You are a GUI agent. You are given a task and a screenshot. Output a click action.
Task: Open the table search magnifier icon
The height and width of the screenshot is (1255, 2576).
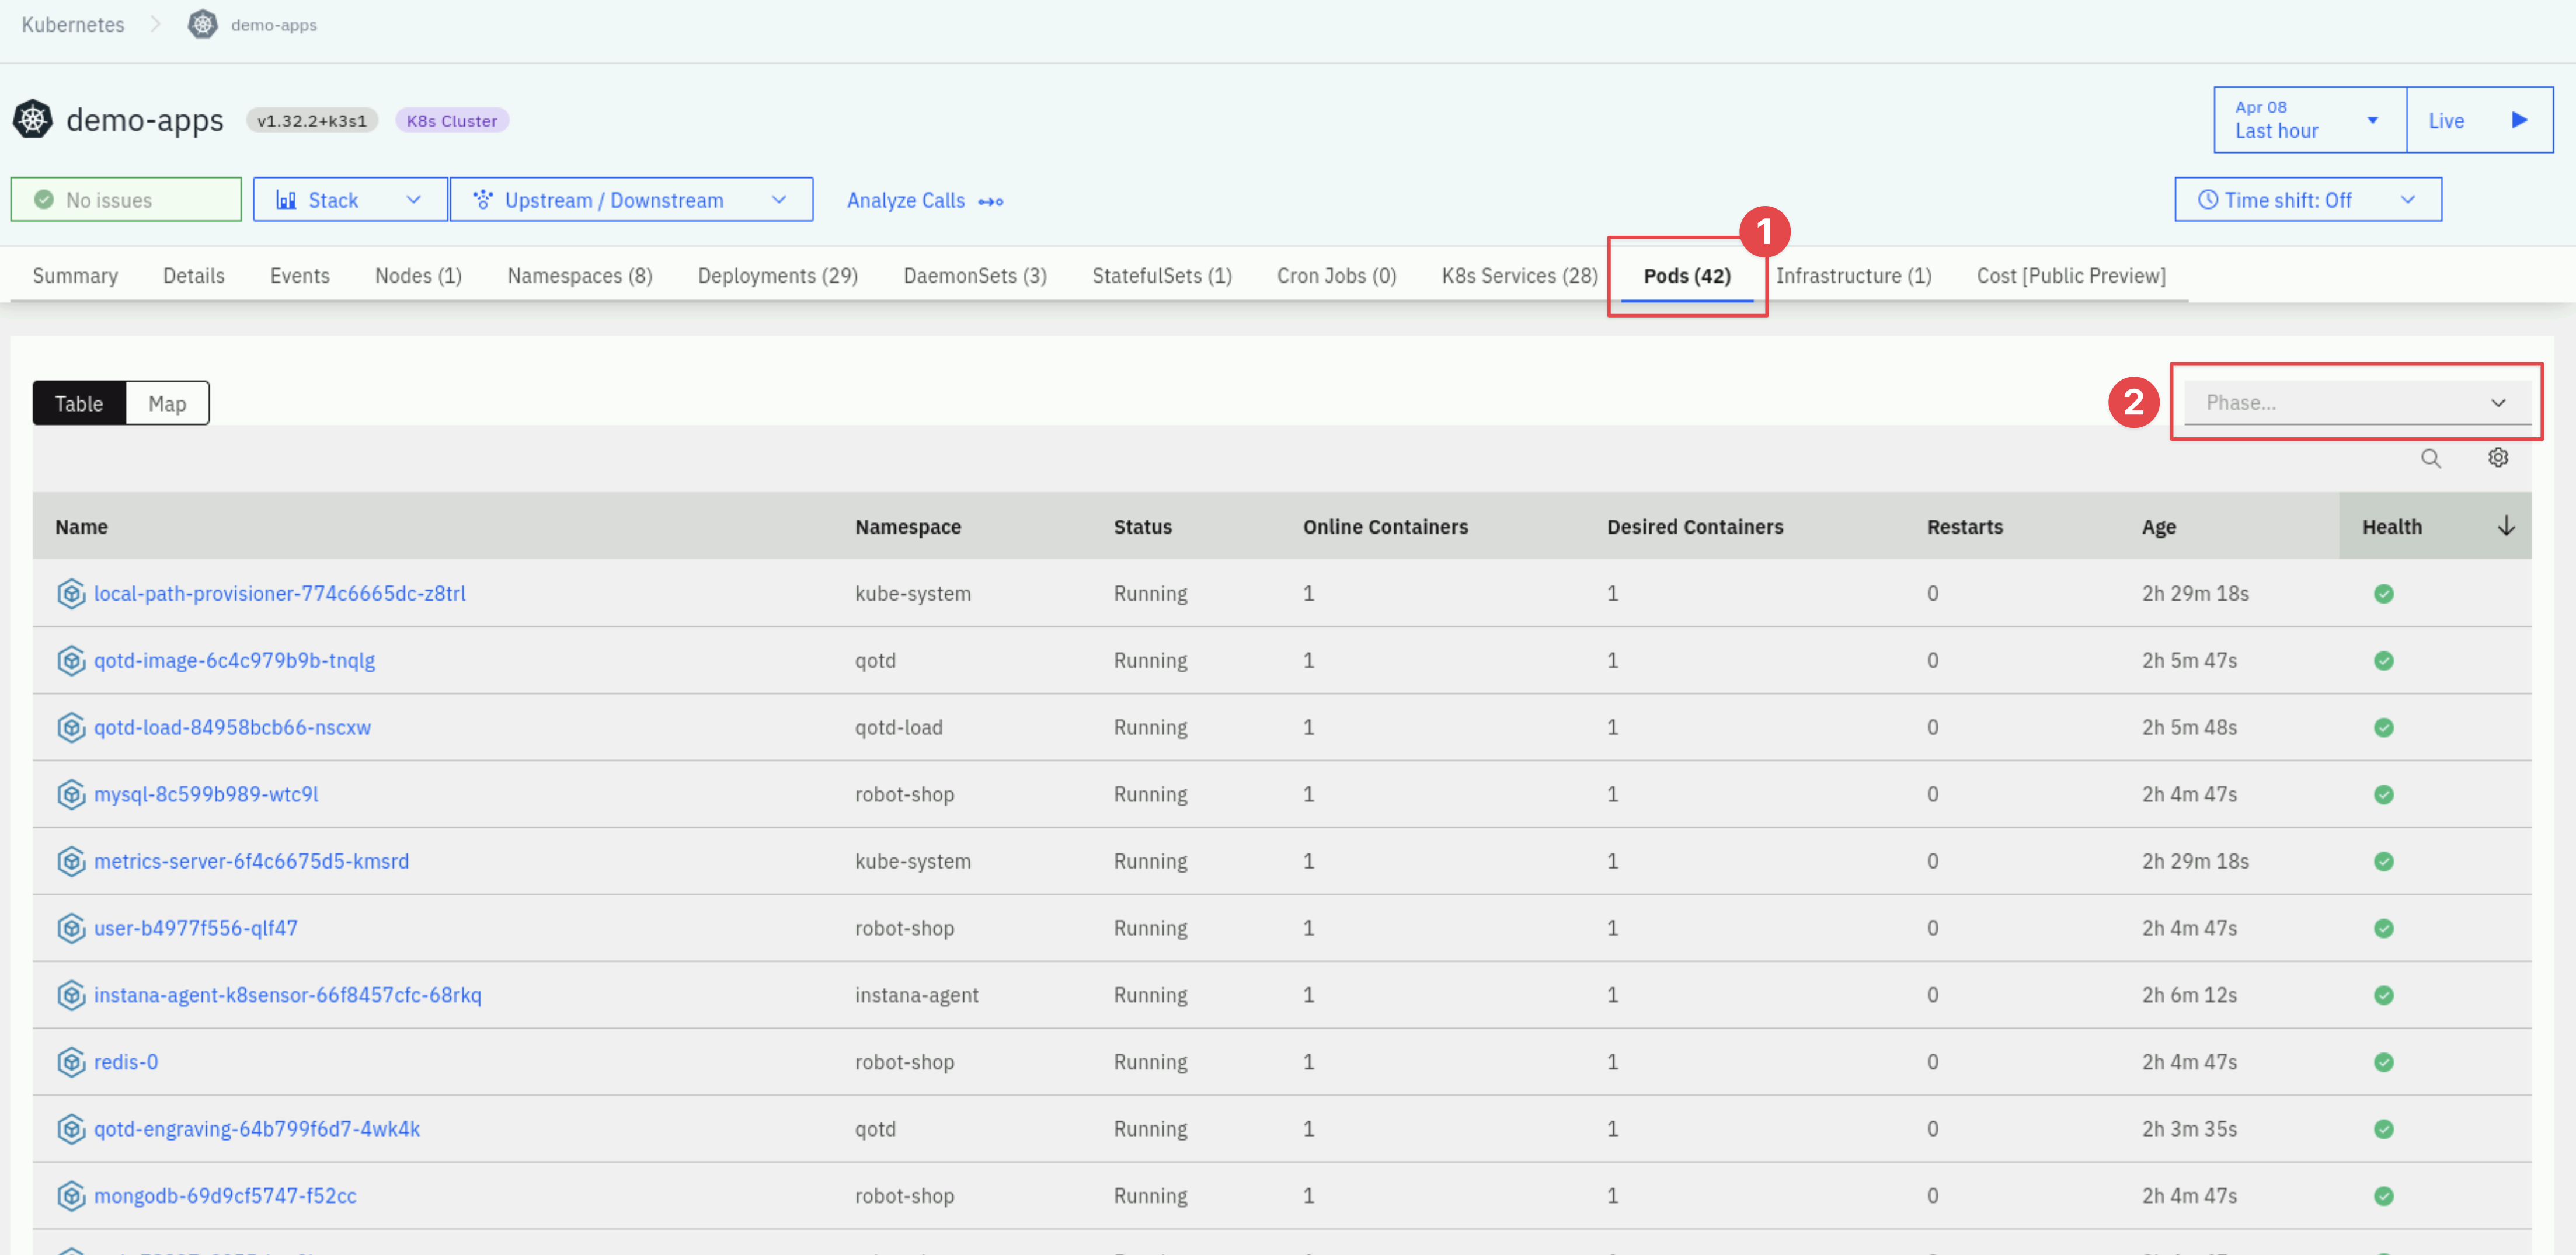[x=2431, y=458]
